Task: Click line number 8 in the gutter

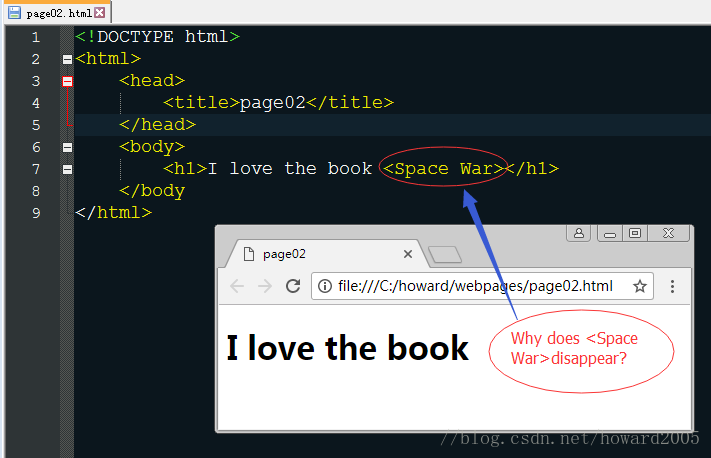Action: click(x=36, y=191)
